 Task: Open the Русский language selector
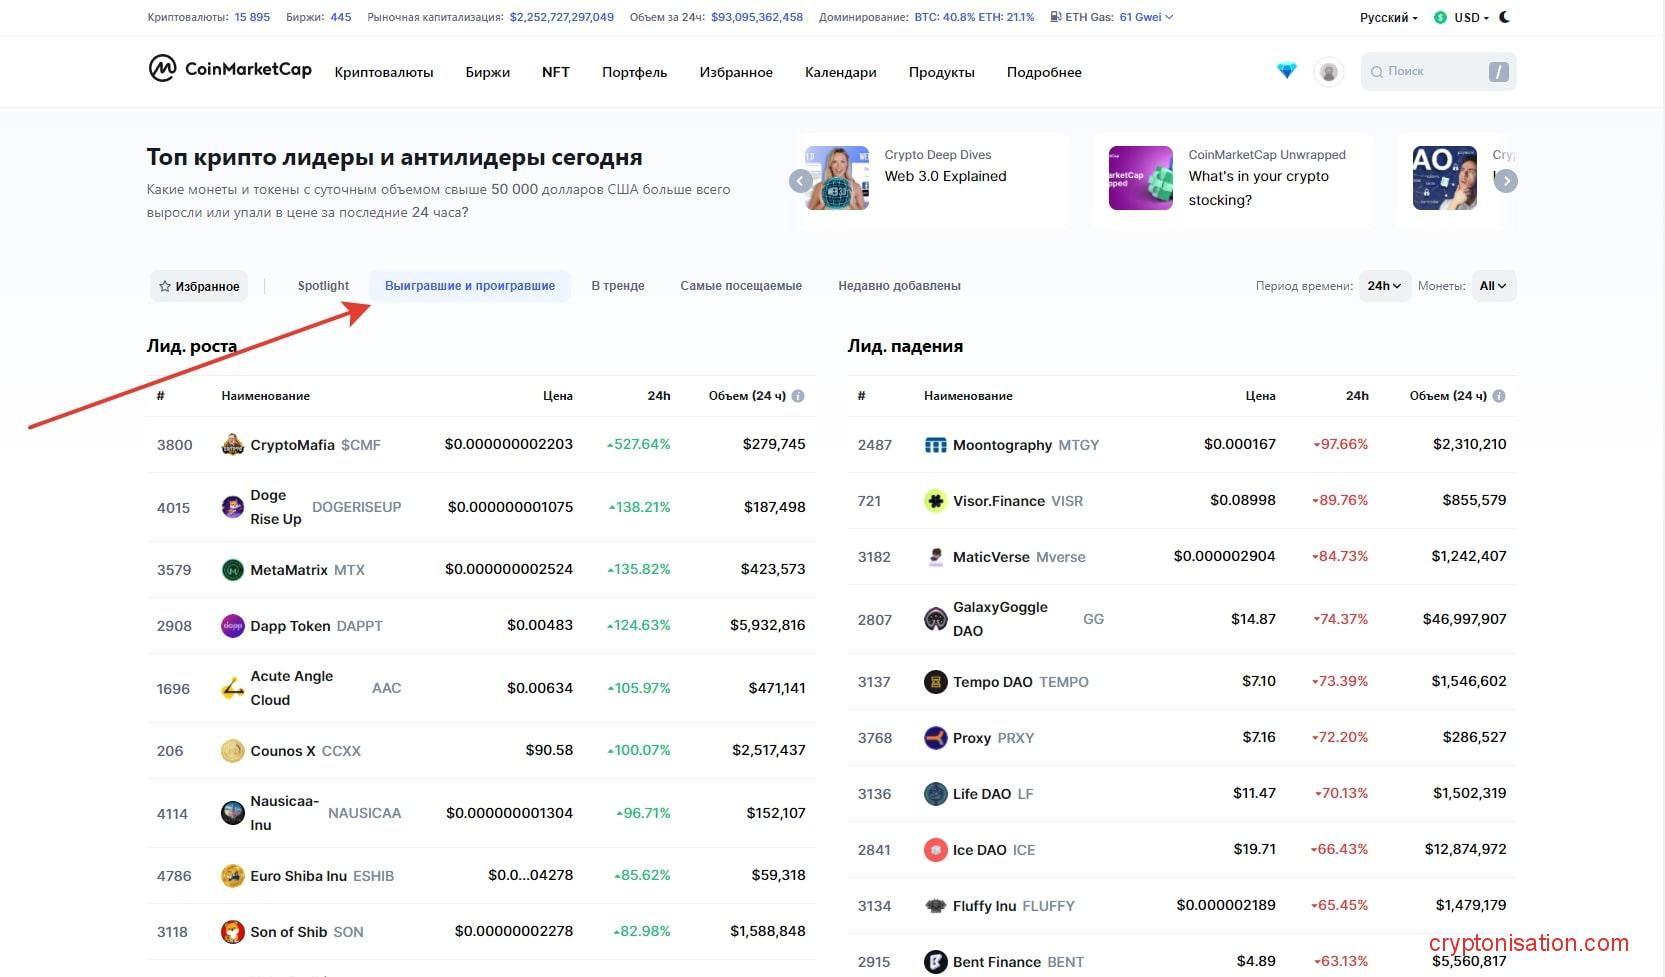[x=1388, y=18]
